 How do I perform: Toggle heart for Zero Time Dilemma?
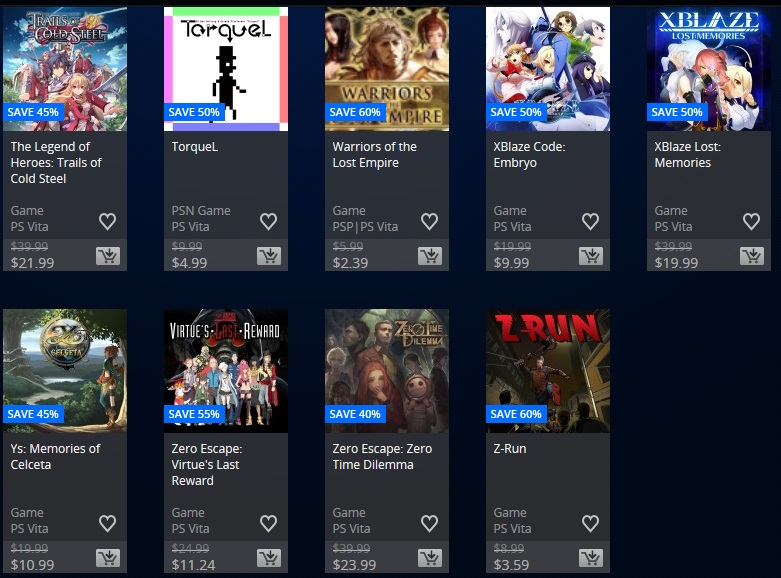tap(429, 523)
